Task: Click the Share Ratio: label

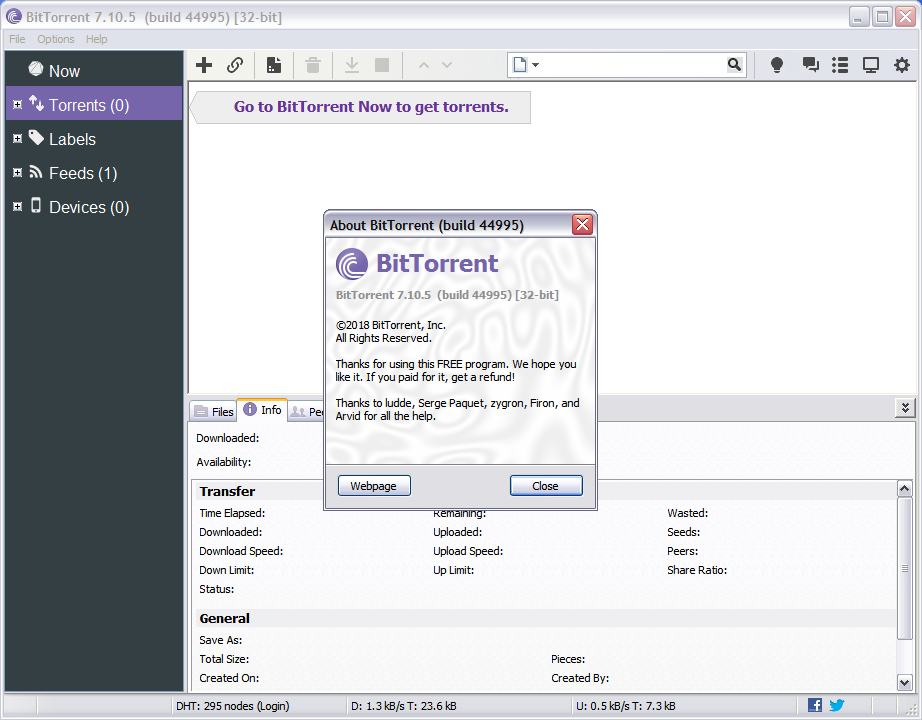Action: coord(697,570)
